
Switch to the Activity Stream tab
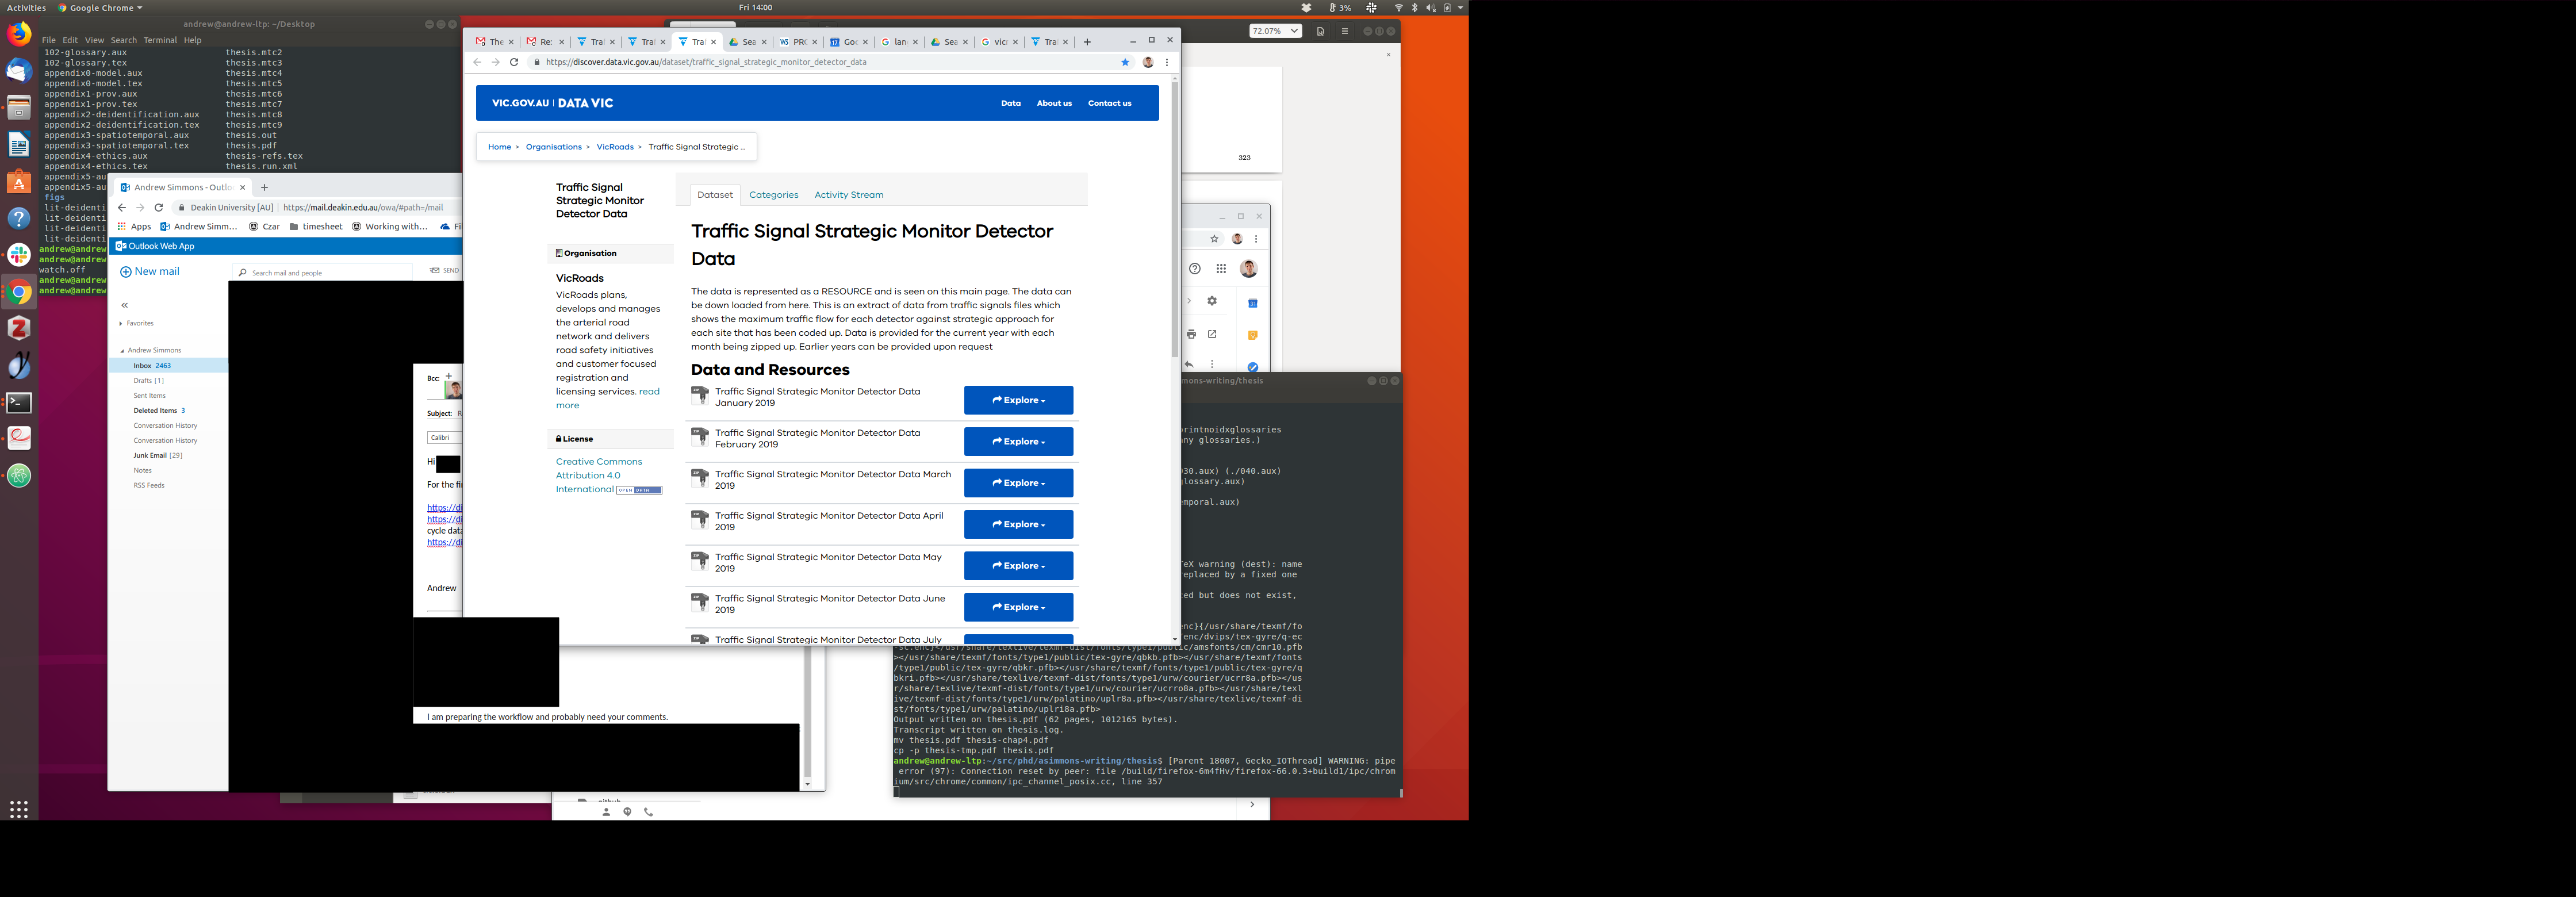pos(848,195)
